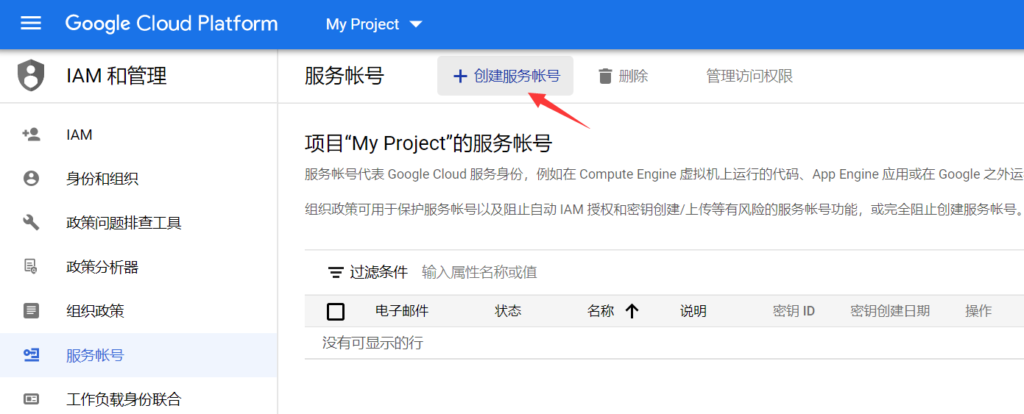Click the 身份和组织 person icon
Image resolution: width=1024 pixels, height=414 pixels.
(x=31, y=178)
